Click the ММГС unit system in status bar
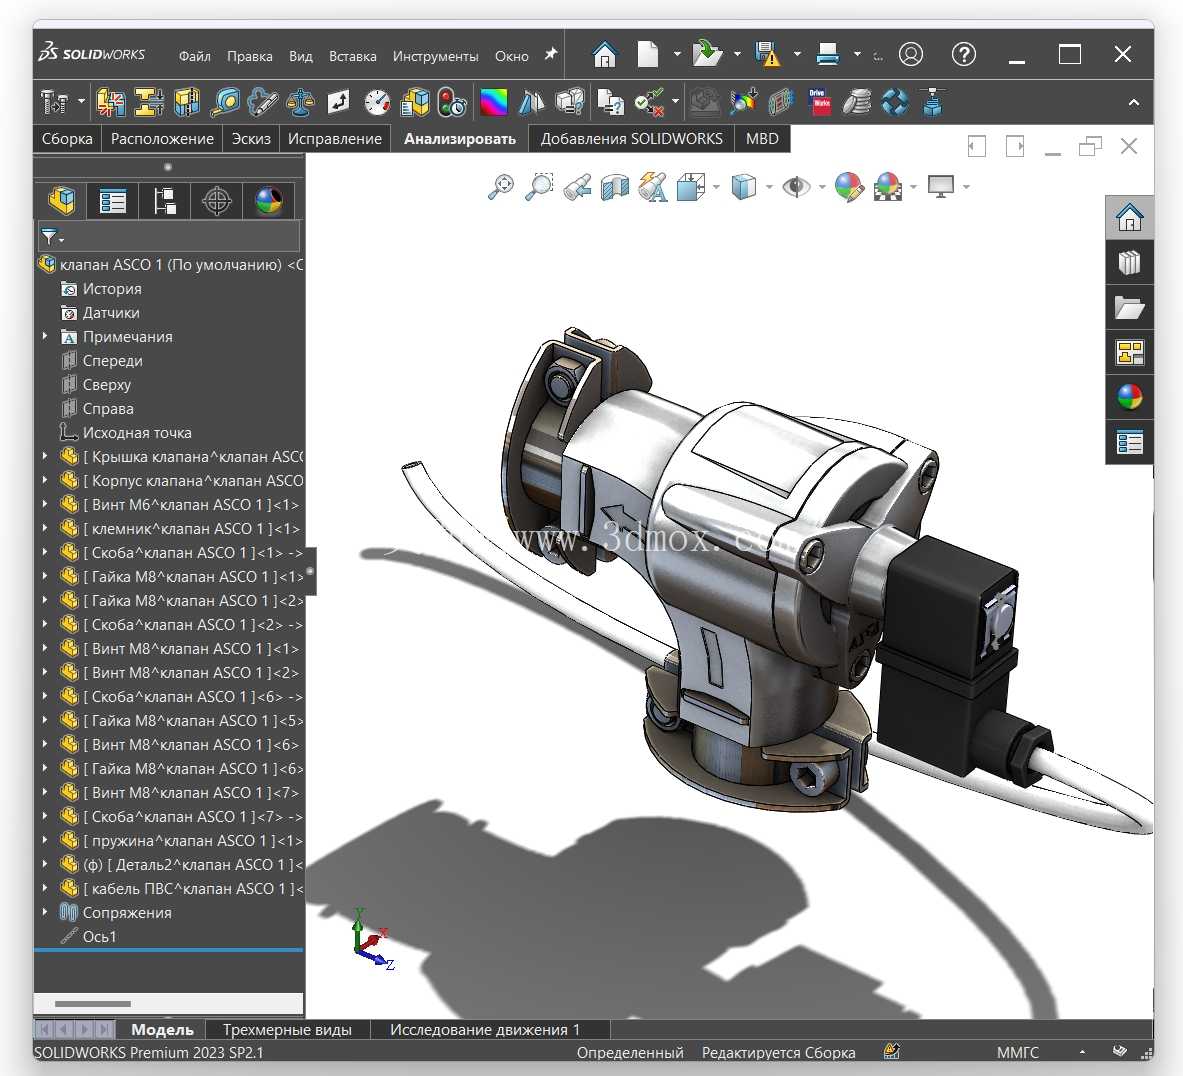This screenshot has height=1076, width=1183. click(1017, 1052)
